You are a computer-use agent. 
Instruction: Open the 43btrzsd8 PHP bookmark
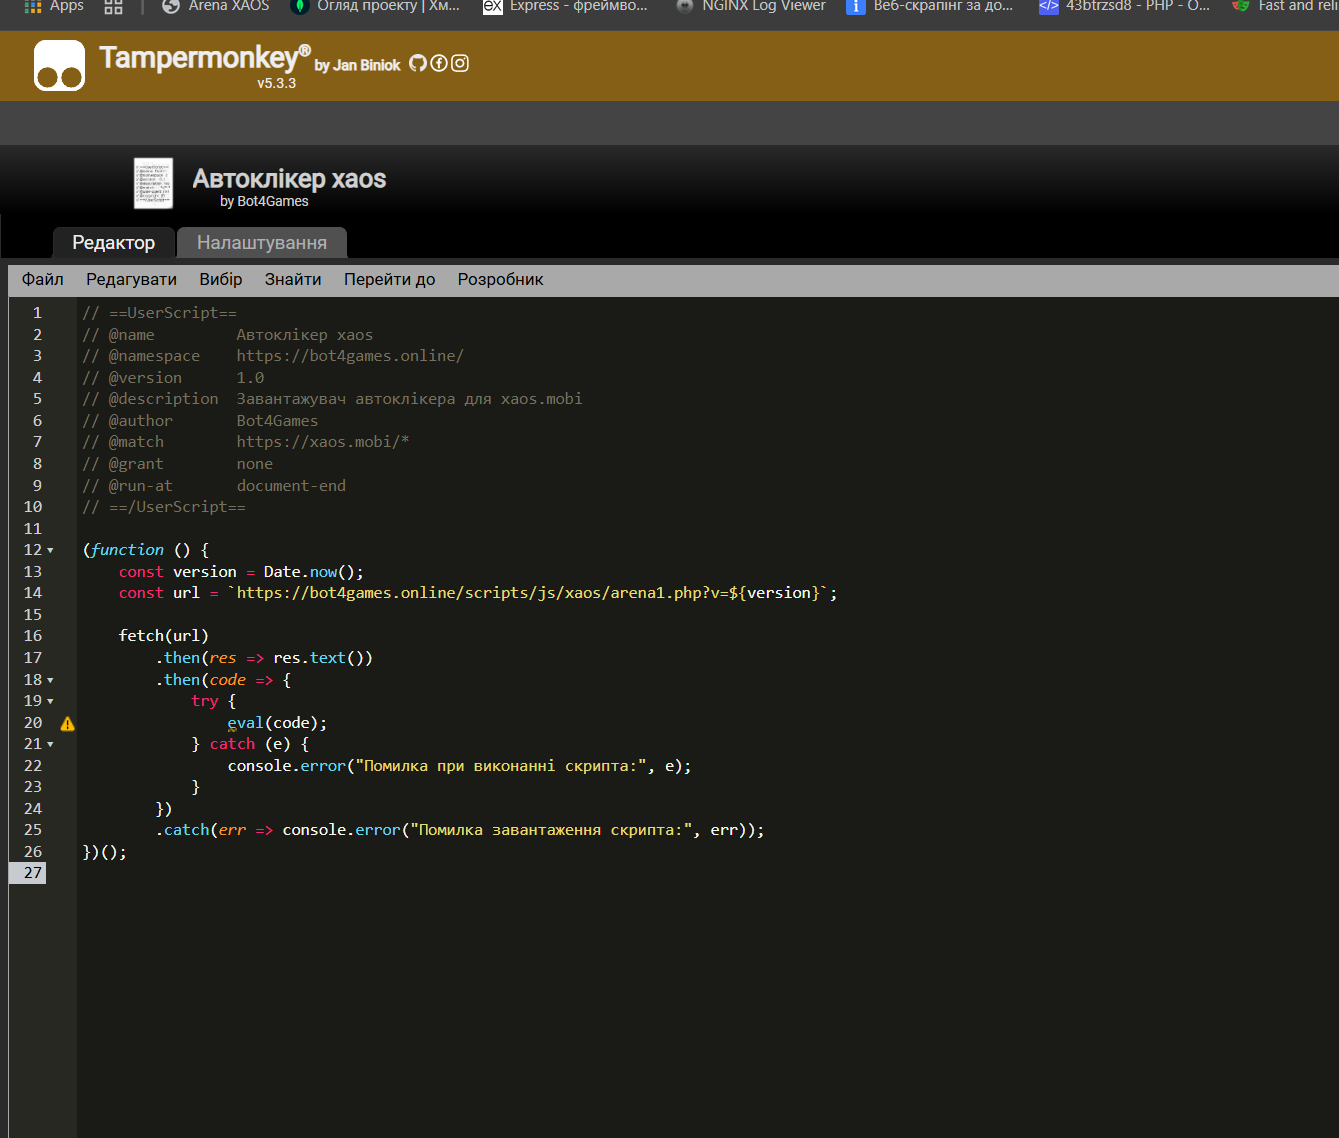[x=1124, y=6]
